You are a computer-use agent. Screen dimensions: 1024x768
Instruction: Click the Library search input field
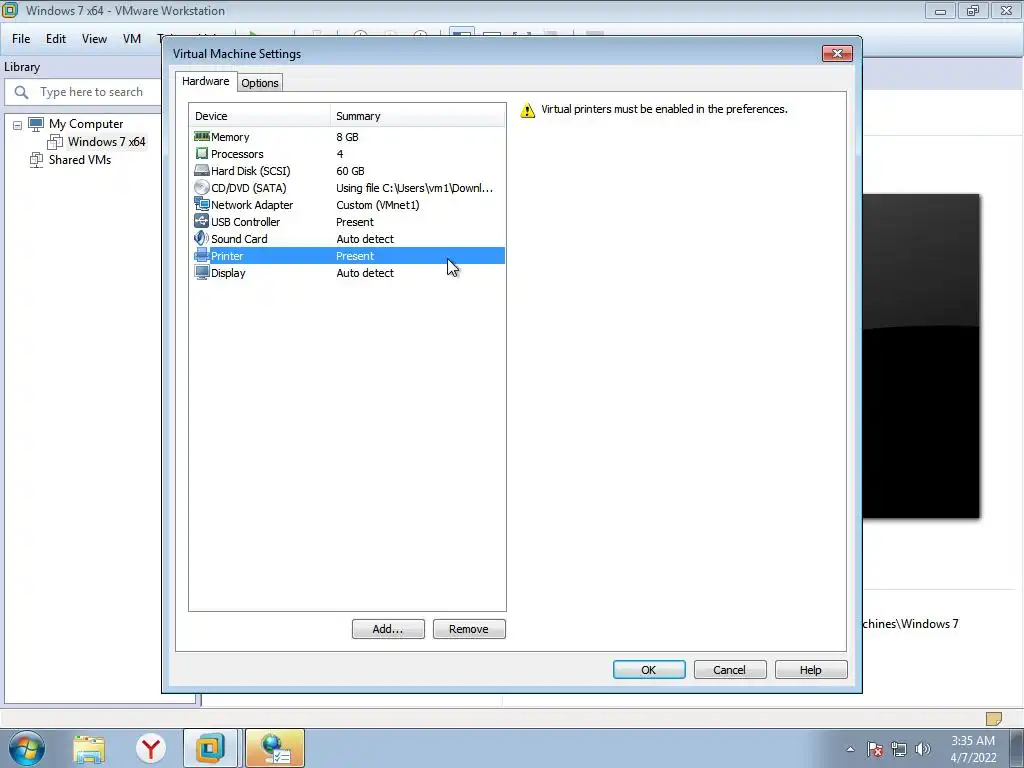tap(84, 92)
